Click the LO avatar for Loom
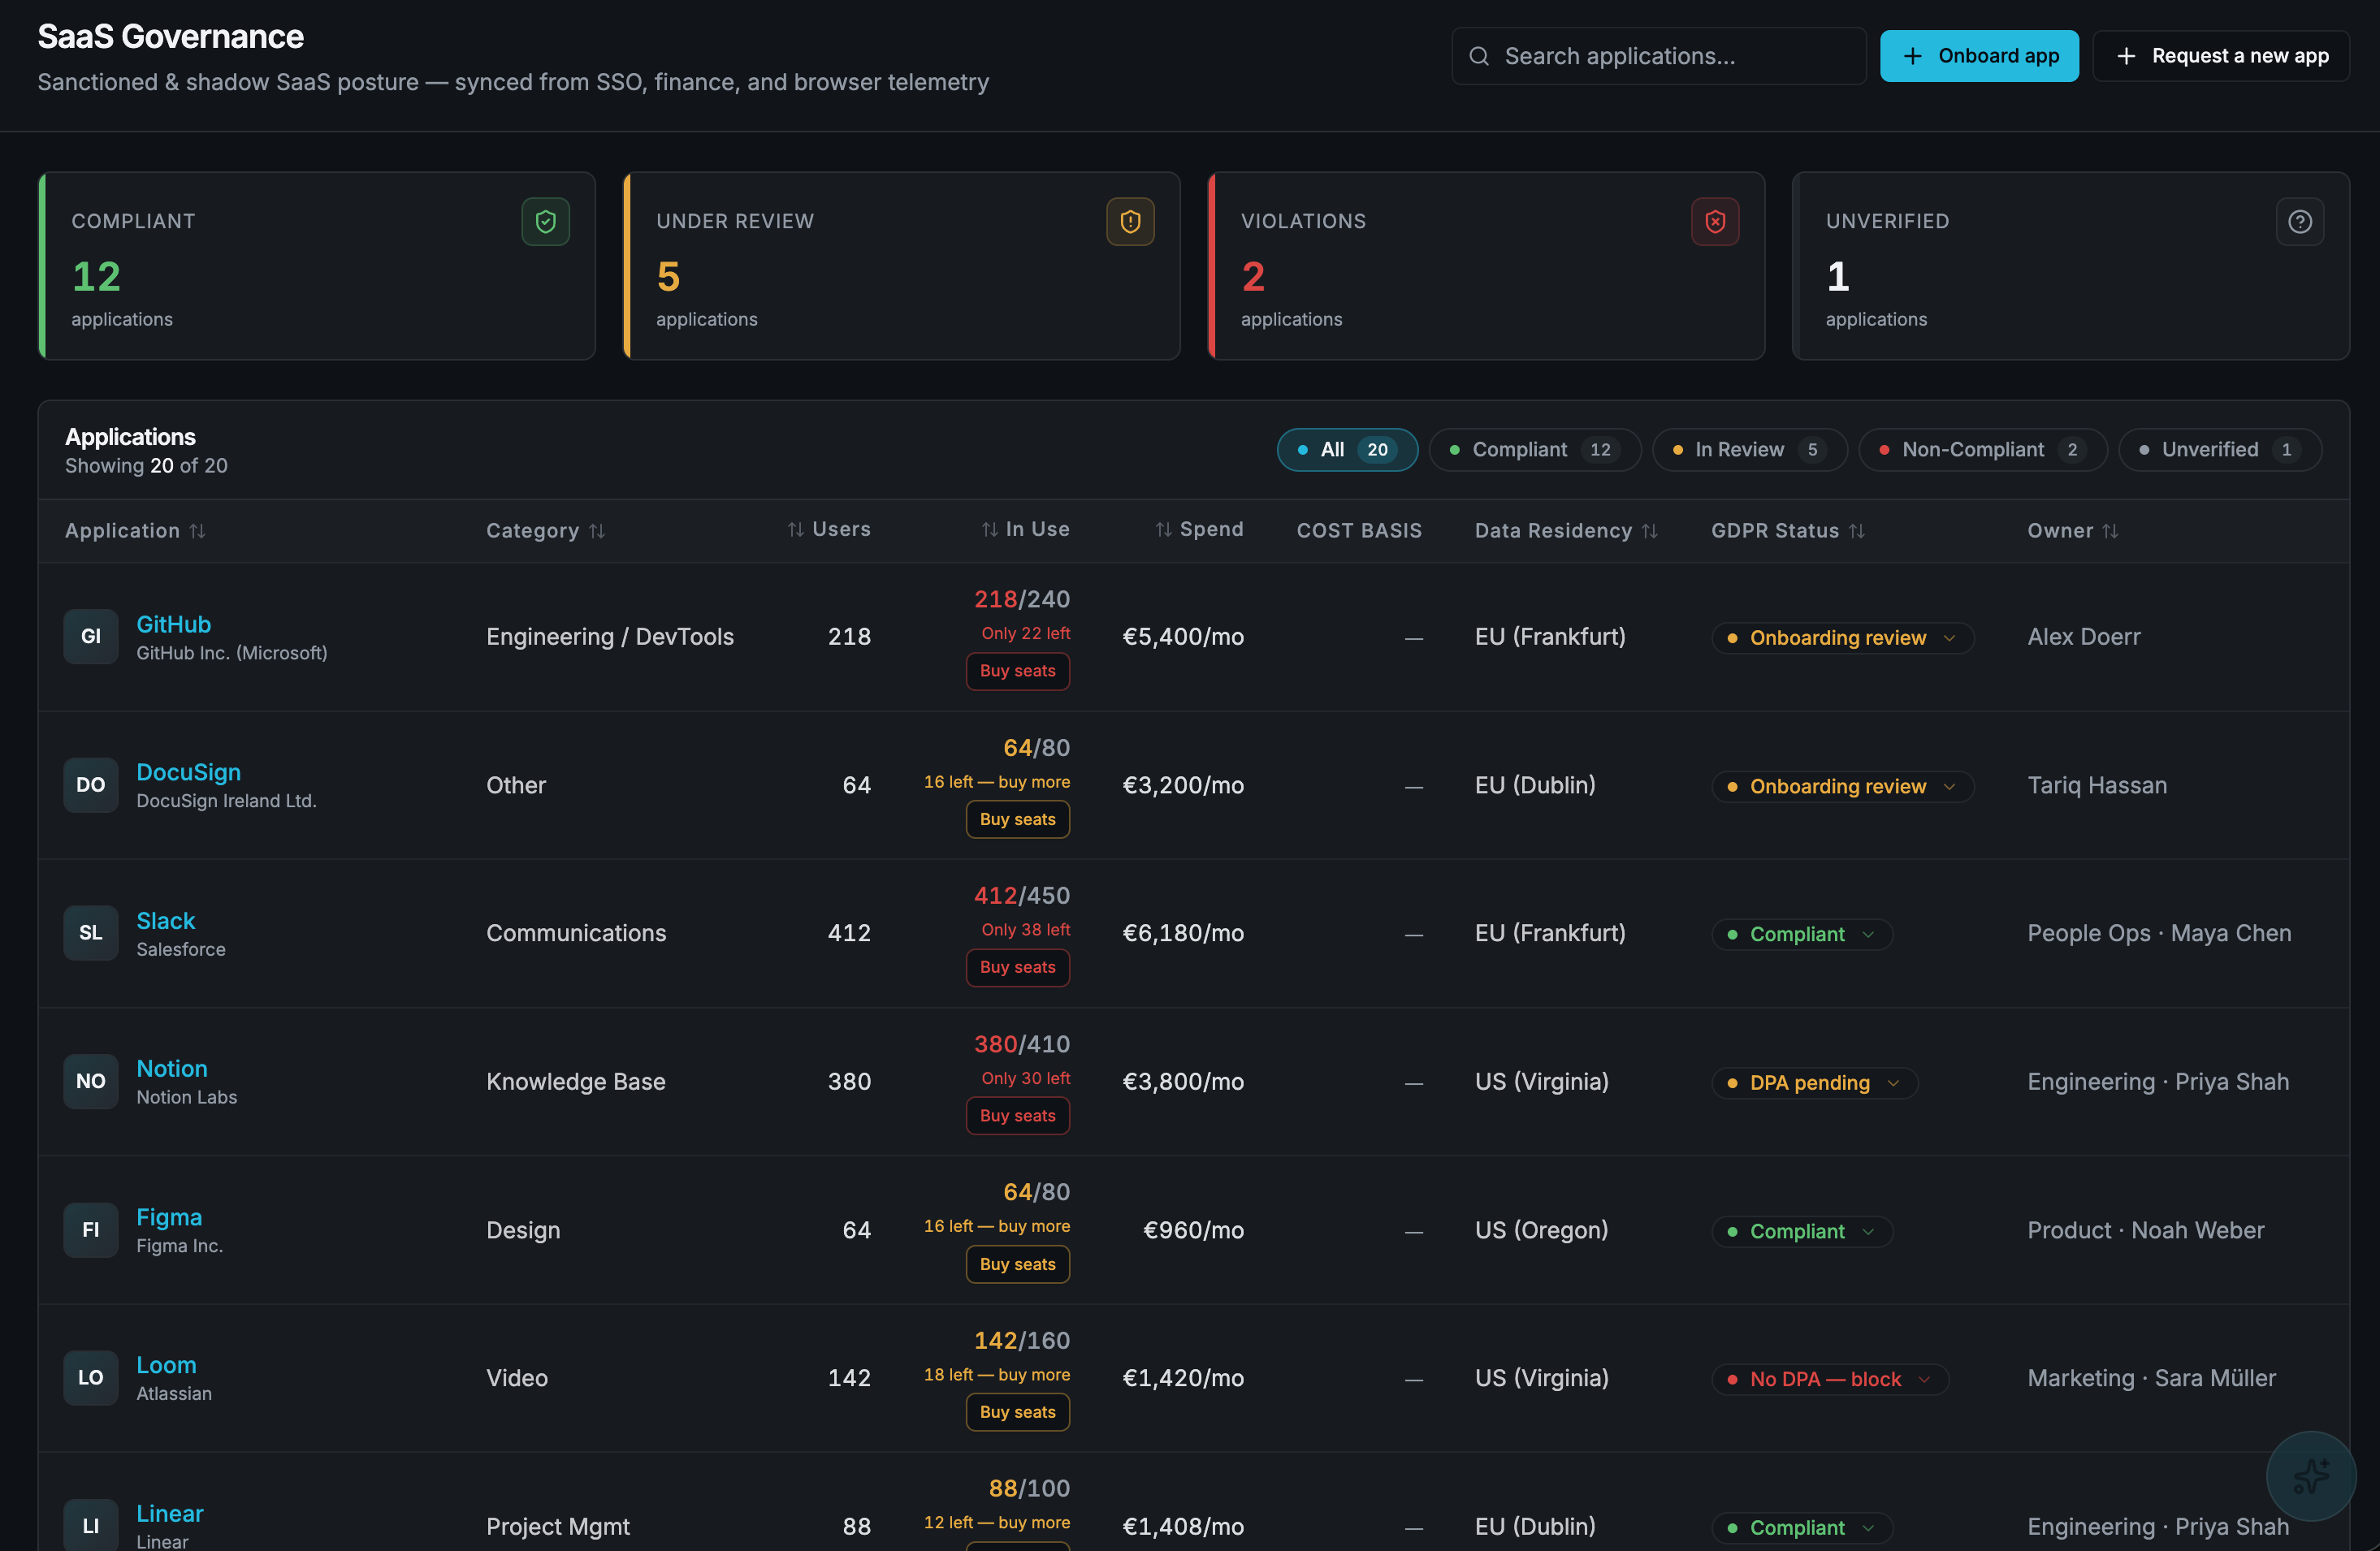The image size is (2380, 1551). tap(91, 1378)
